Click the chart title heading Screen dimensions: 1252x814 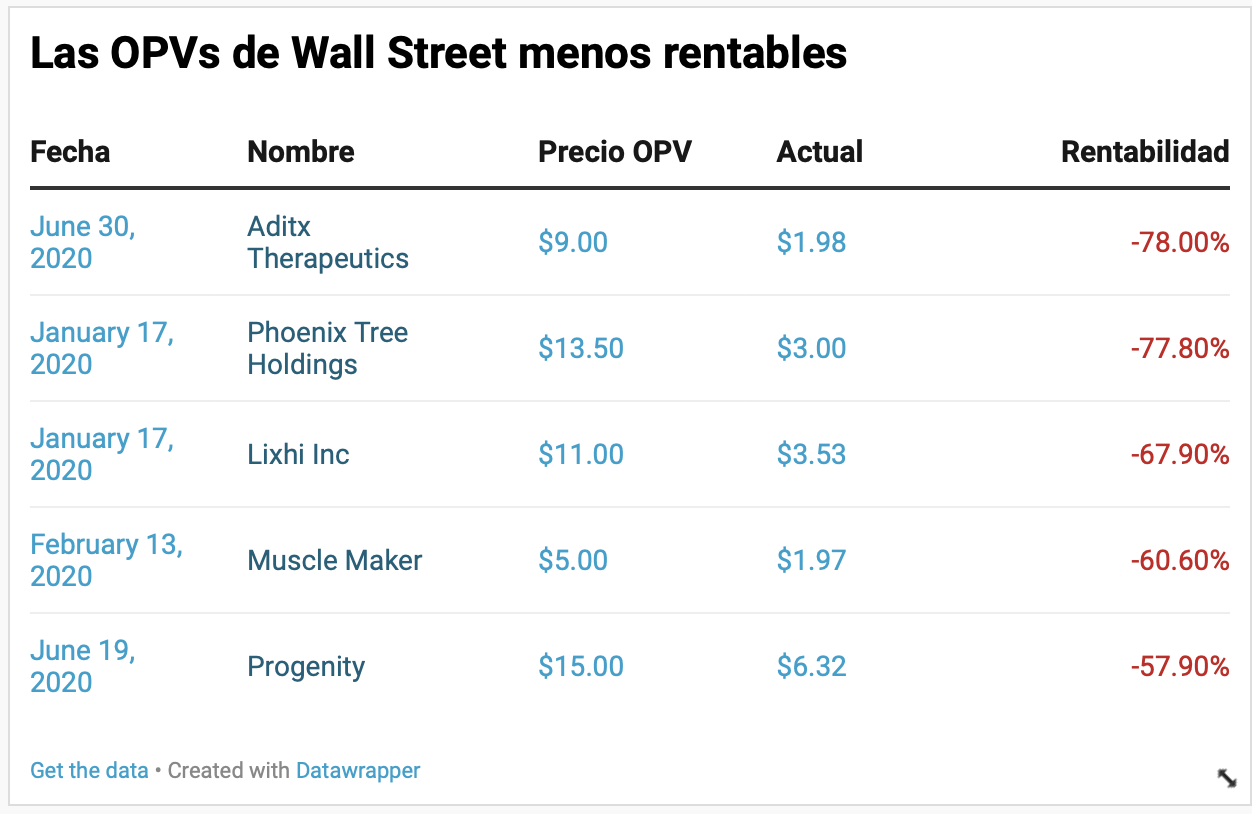(439, 54)
